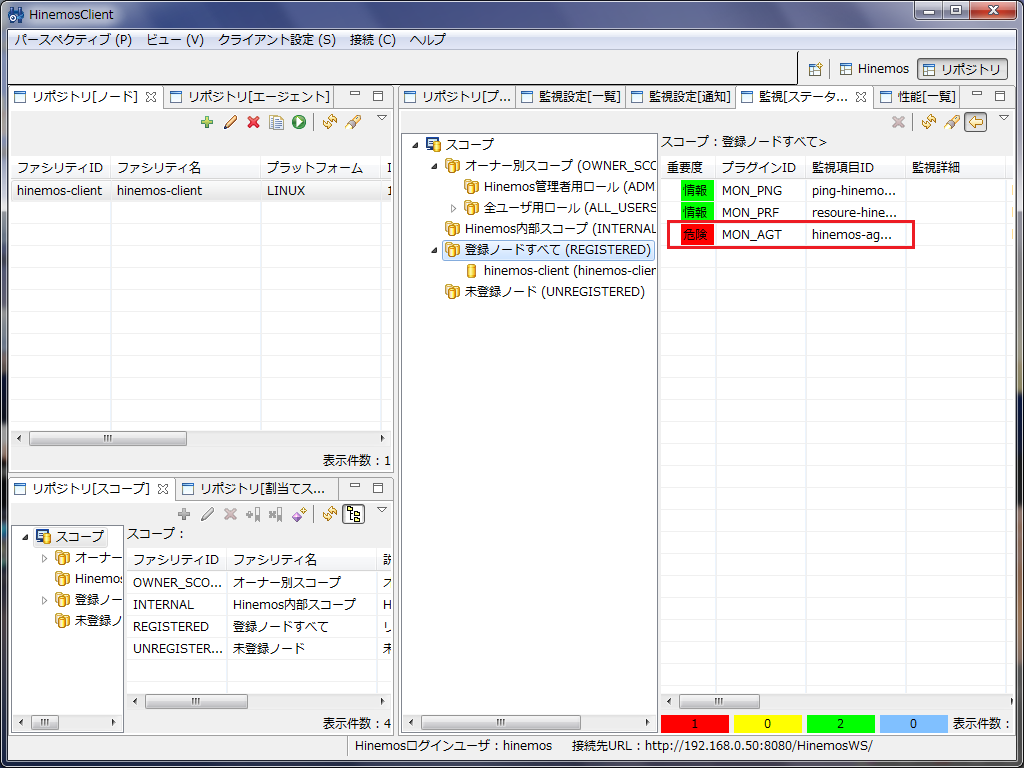Switch to the 監視設定[一覧] tab

571,97
